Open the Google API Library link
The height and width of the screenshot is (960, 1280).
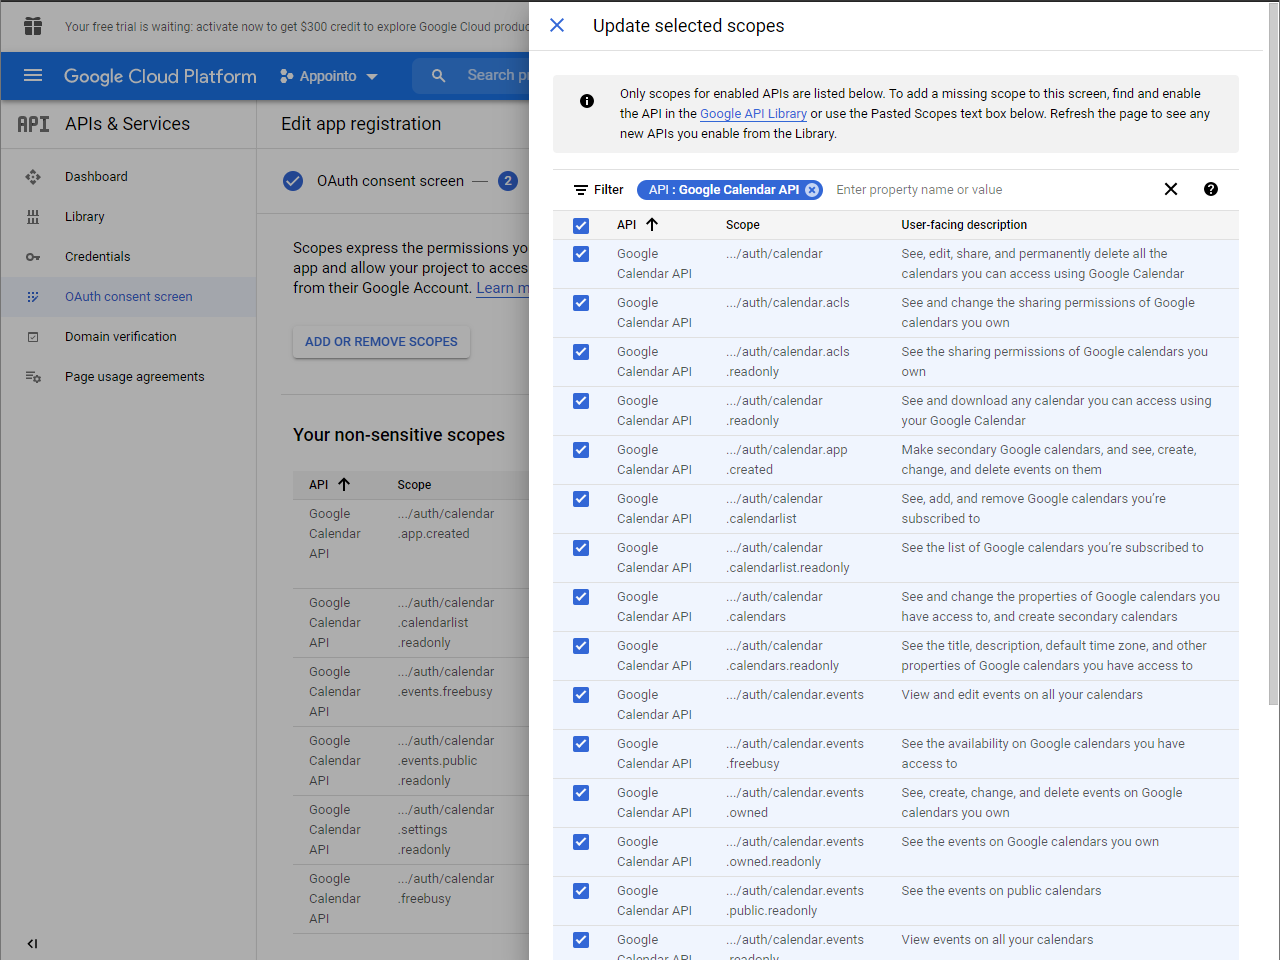pos(753,114)
